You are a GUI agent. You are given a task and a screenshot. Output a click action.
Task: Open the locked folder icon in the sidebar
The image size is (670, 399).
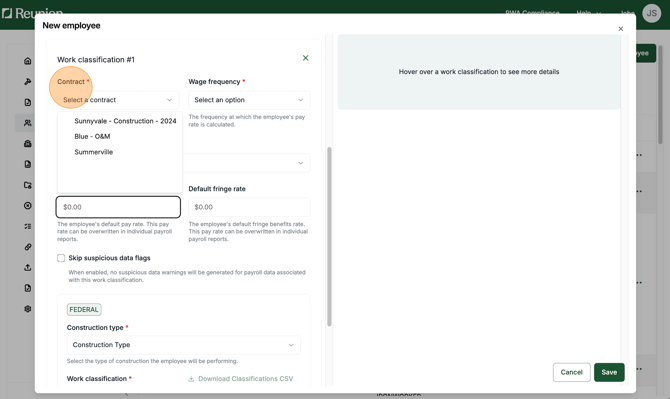tap(28, 185)
